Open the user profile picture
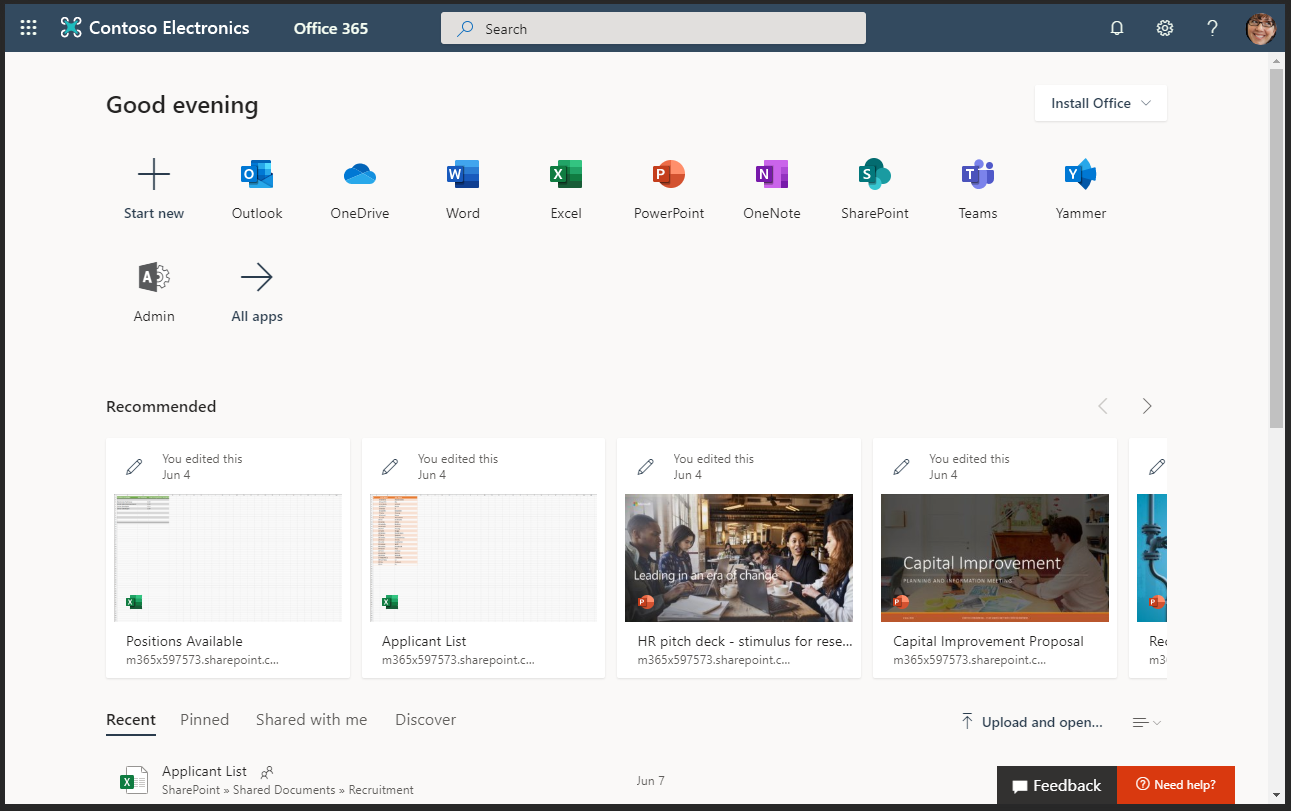The width and height of the screenshot is (1291, 811). tap(1261, 28)
